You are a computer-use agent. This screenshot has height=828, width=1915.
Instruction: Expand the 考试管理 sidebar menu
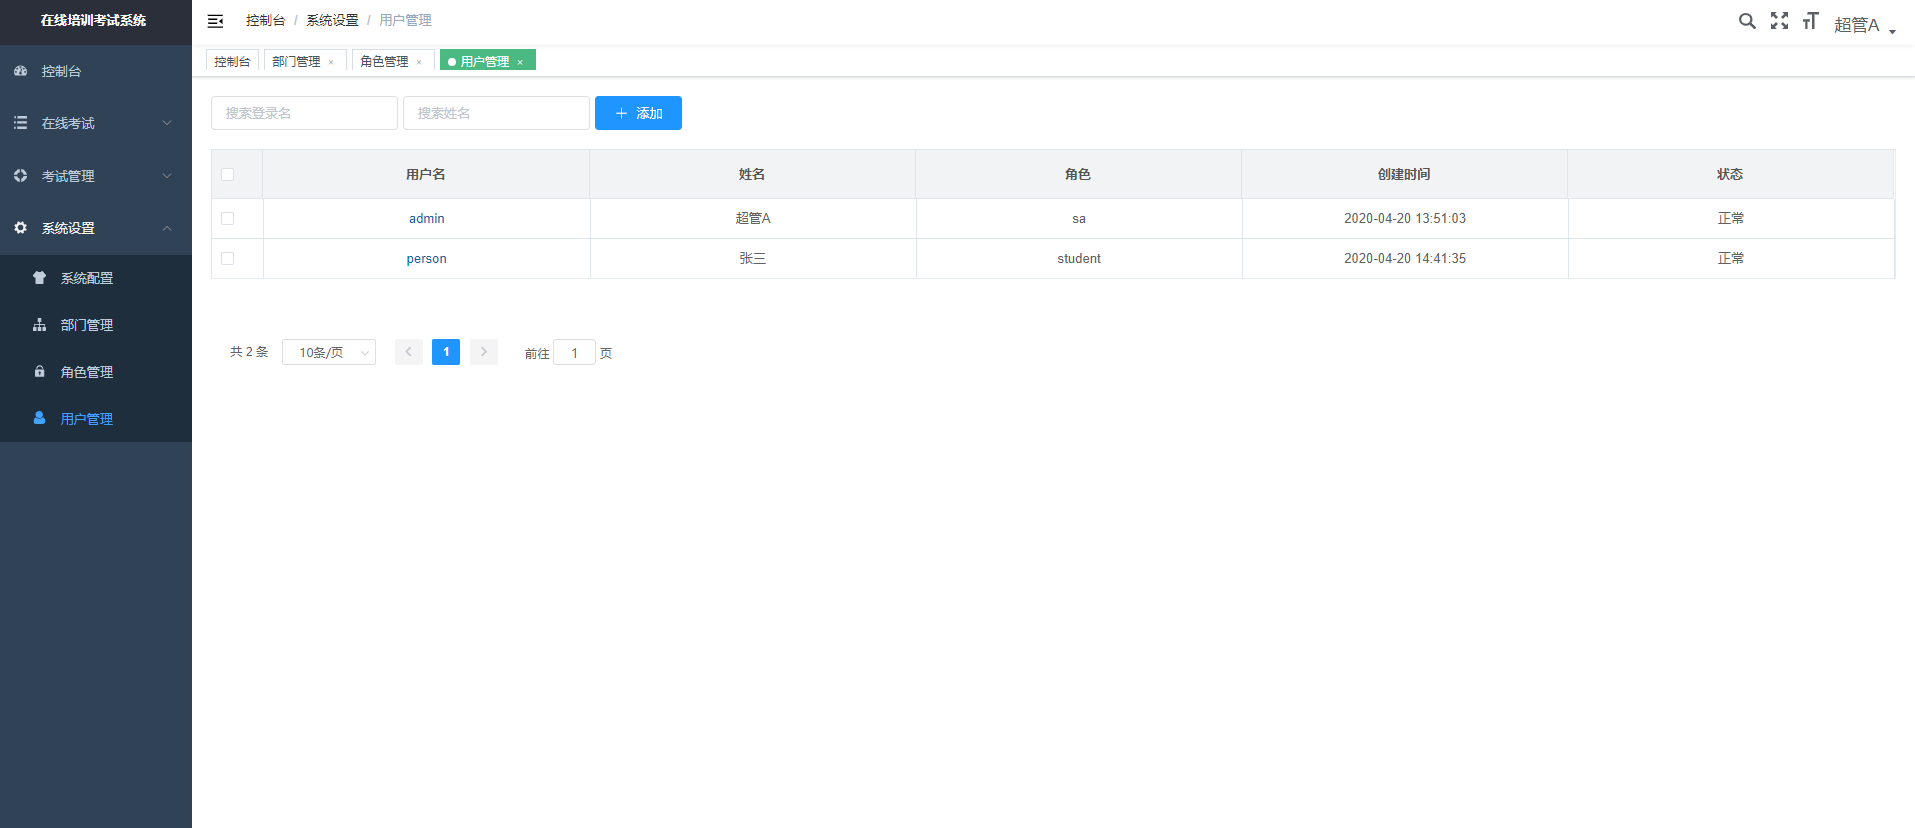[96, 176]
